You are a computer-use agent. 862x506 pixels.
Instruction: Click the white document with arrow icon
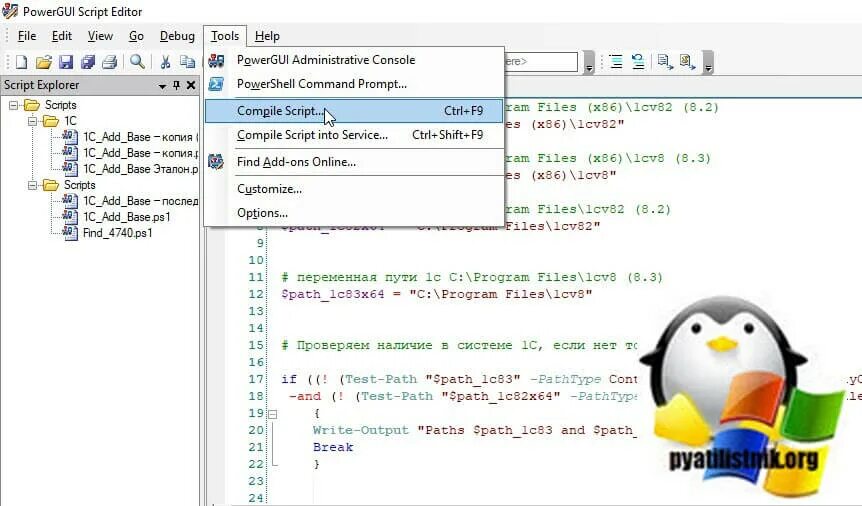665,62
